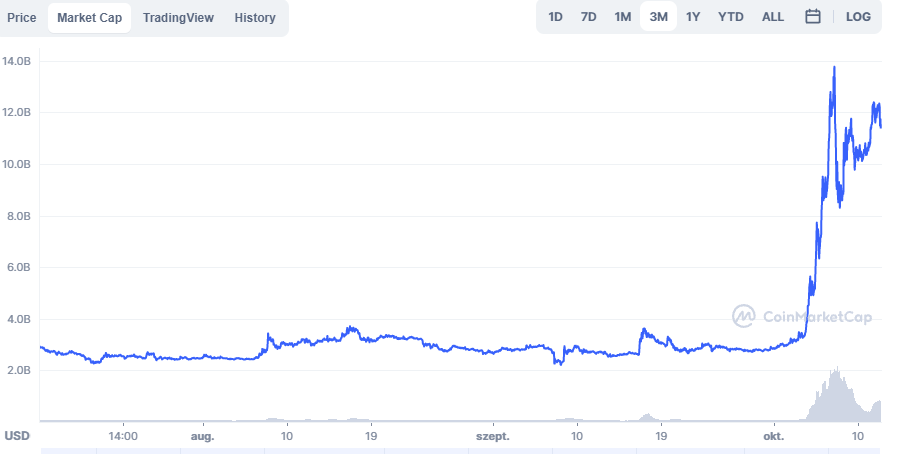Switch to the Price tab
Viewport: 910px width, 454px height.
coord(21,18)
